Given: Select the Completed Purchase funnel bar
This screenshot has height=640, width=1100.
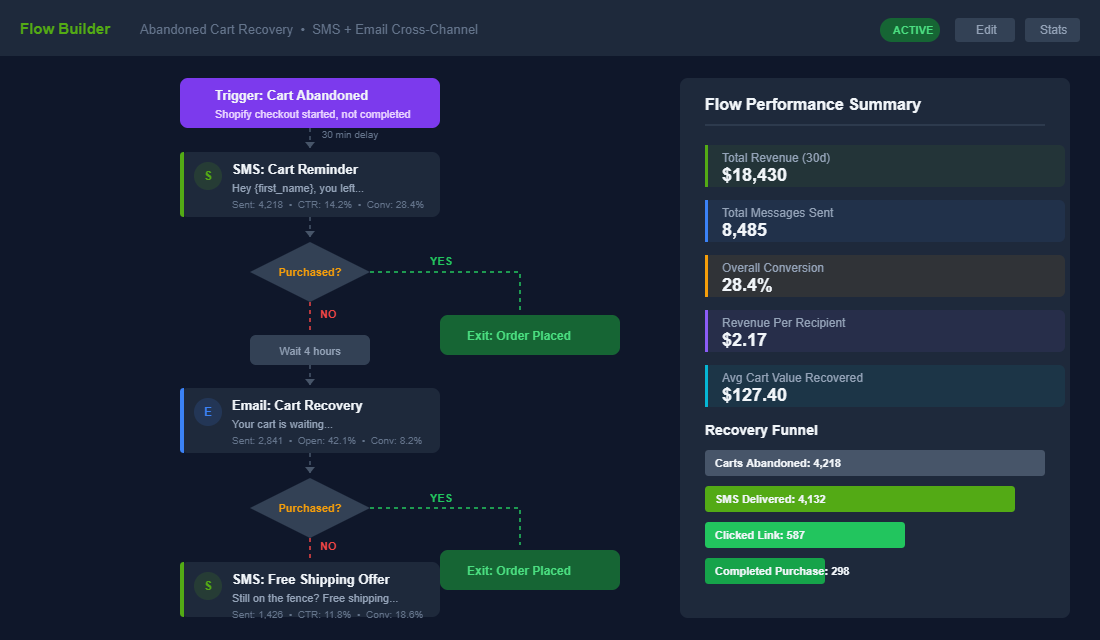Looking at the screenshot, I should click(765, 570).
